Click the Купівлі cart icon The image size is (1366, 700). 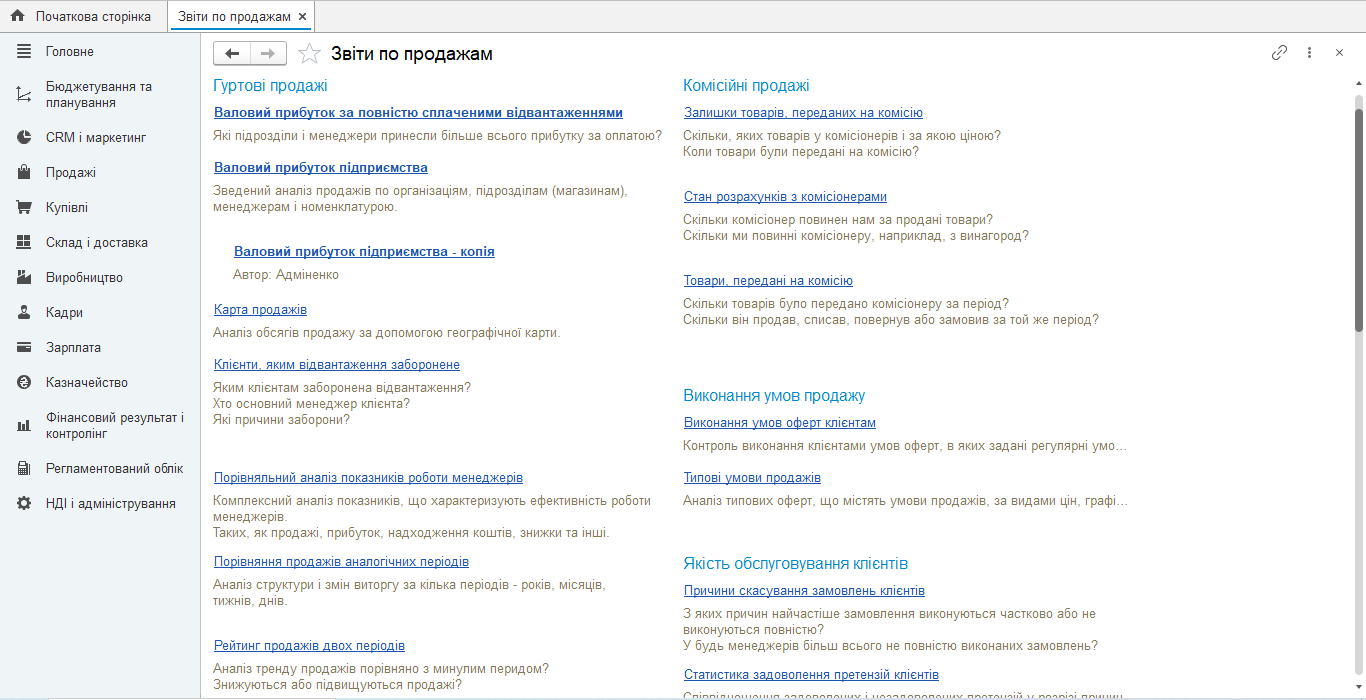(x=24, y=208)
